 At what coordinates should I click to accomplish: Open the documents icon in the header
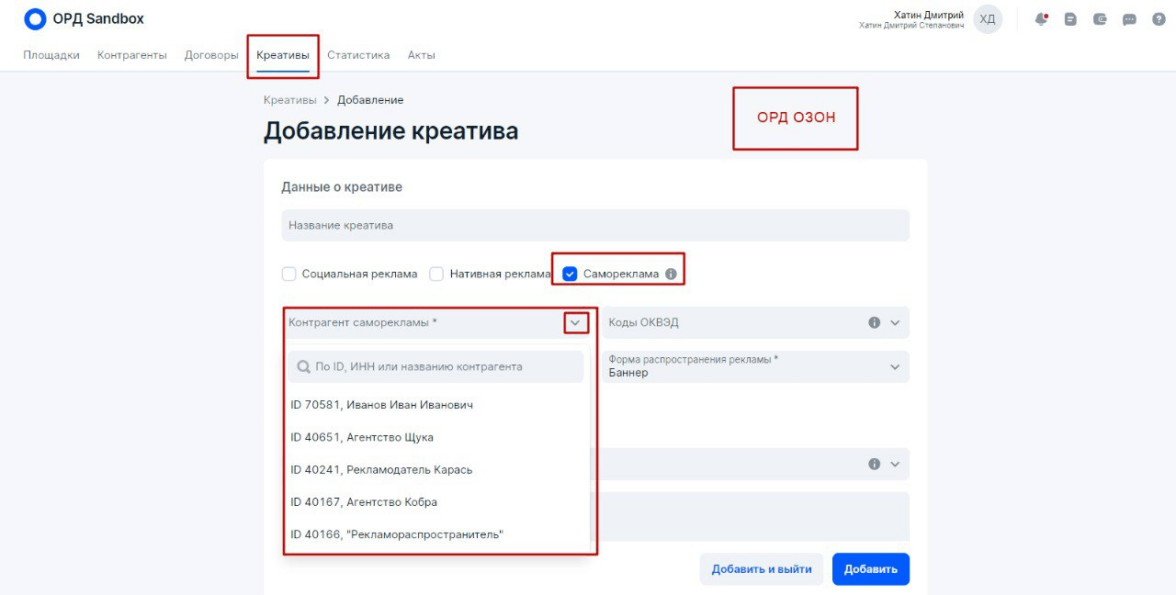(1070, 20)
